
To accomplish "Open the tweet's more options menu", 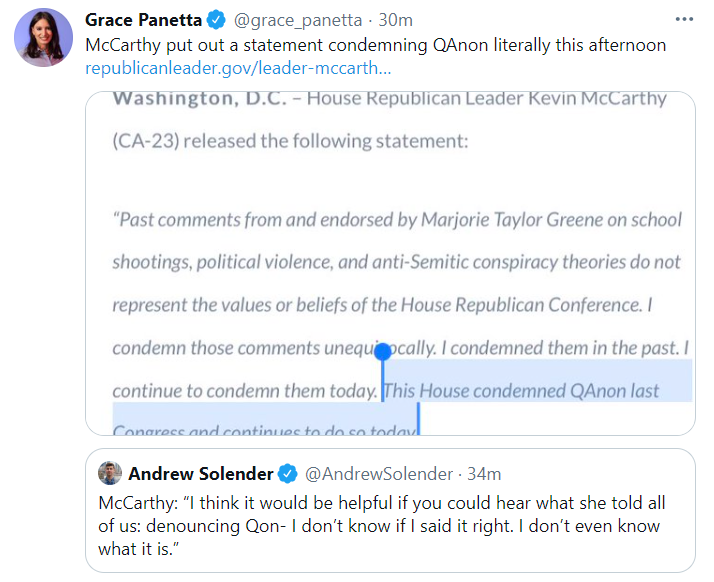I will click(684, 20).
